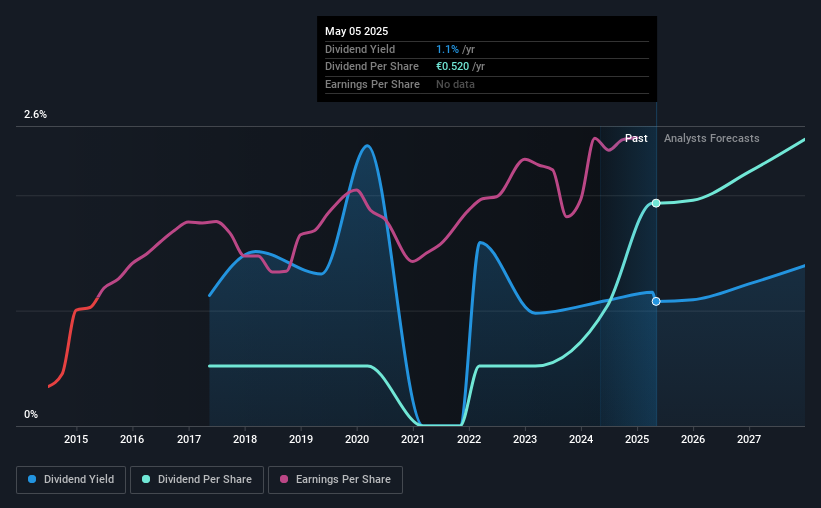Click the 2.6% y-axis label
821x508 pixels.
[x=35, y=114]
